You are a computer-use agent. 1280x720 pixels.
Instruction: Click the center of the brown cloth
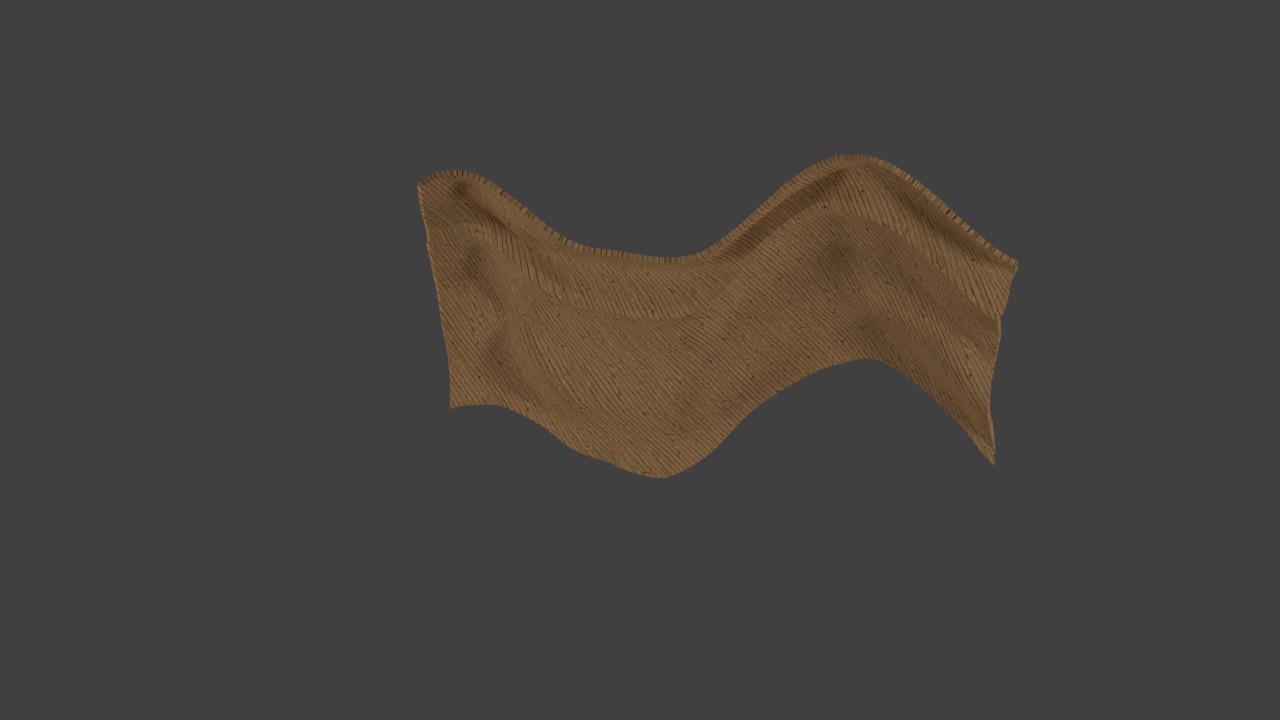point(700,330)
